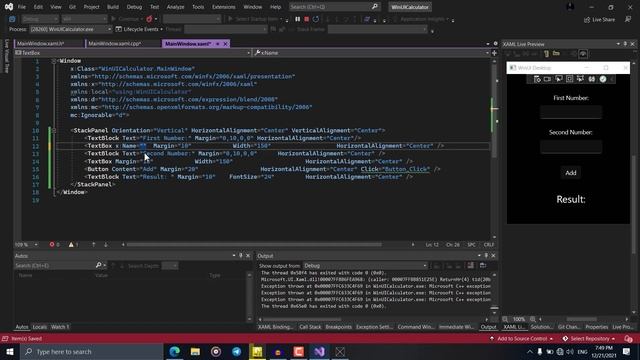Open Visual Studio from the taskbar

(319, 351)
